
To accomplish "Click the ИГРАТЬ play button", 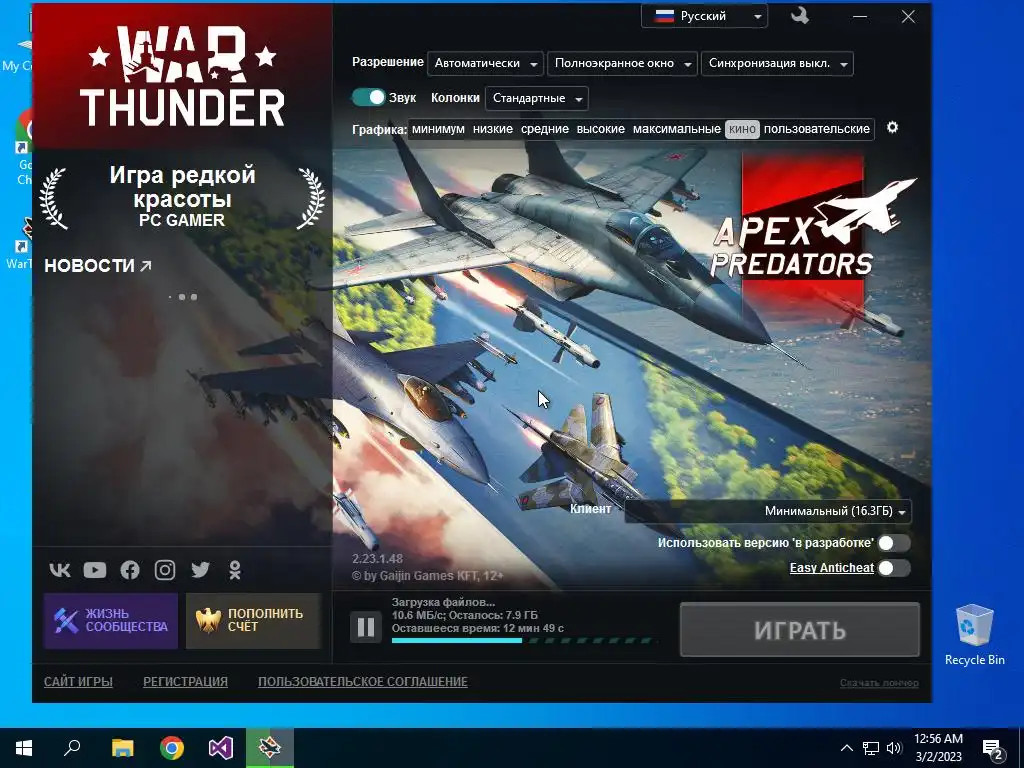I will pos(799,630).
